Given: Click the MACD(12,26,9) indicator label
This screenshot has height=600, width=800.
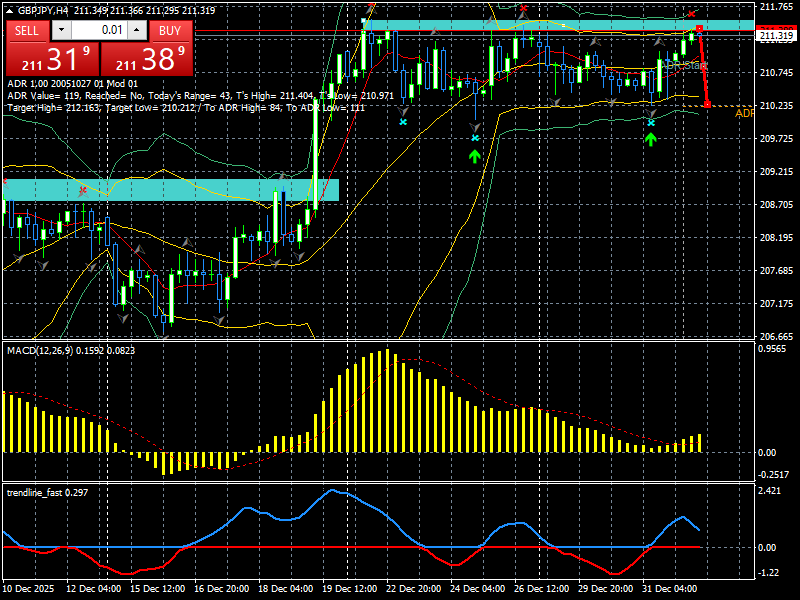Looking at the screenshot, I should coord(71,351).
